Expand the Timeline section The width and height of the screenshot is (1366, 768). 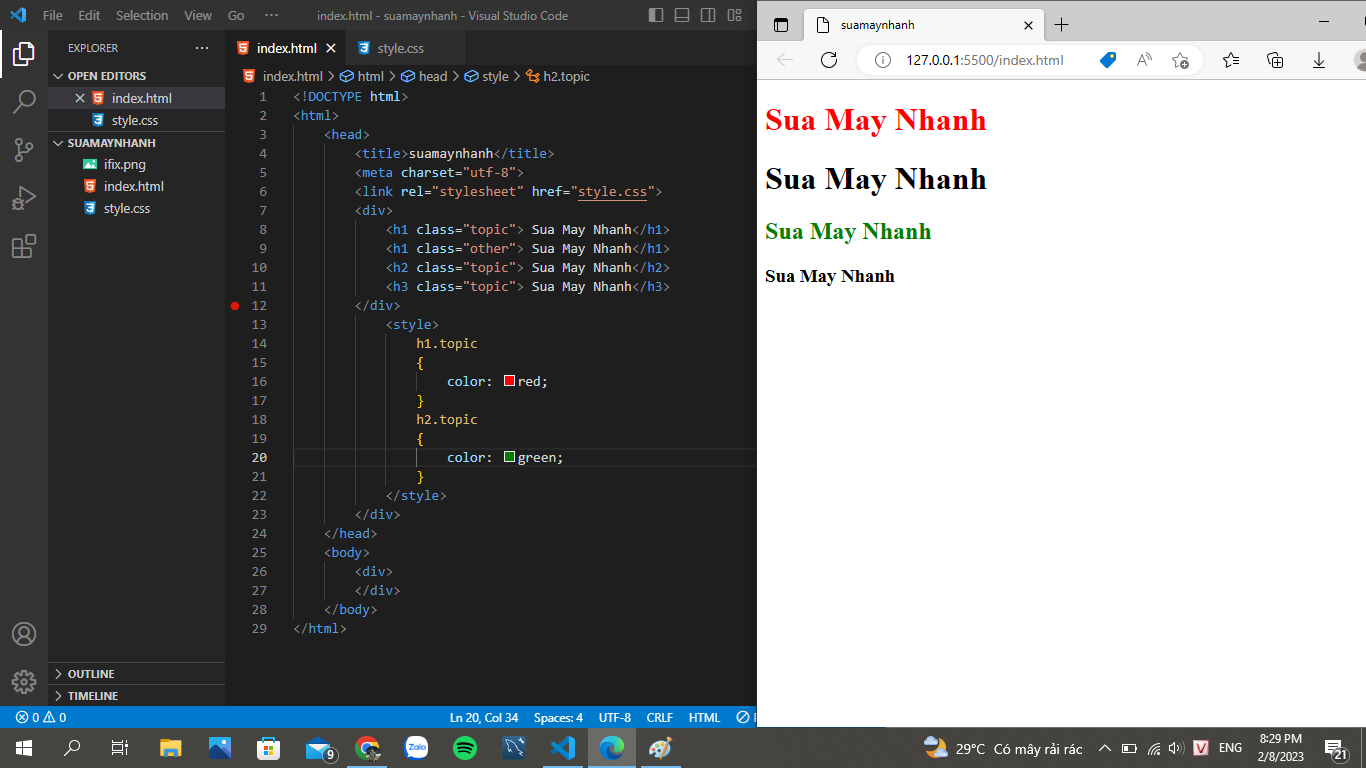(136, 696)
